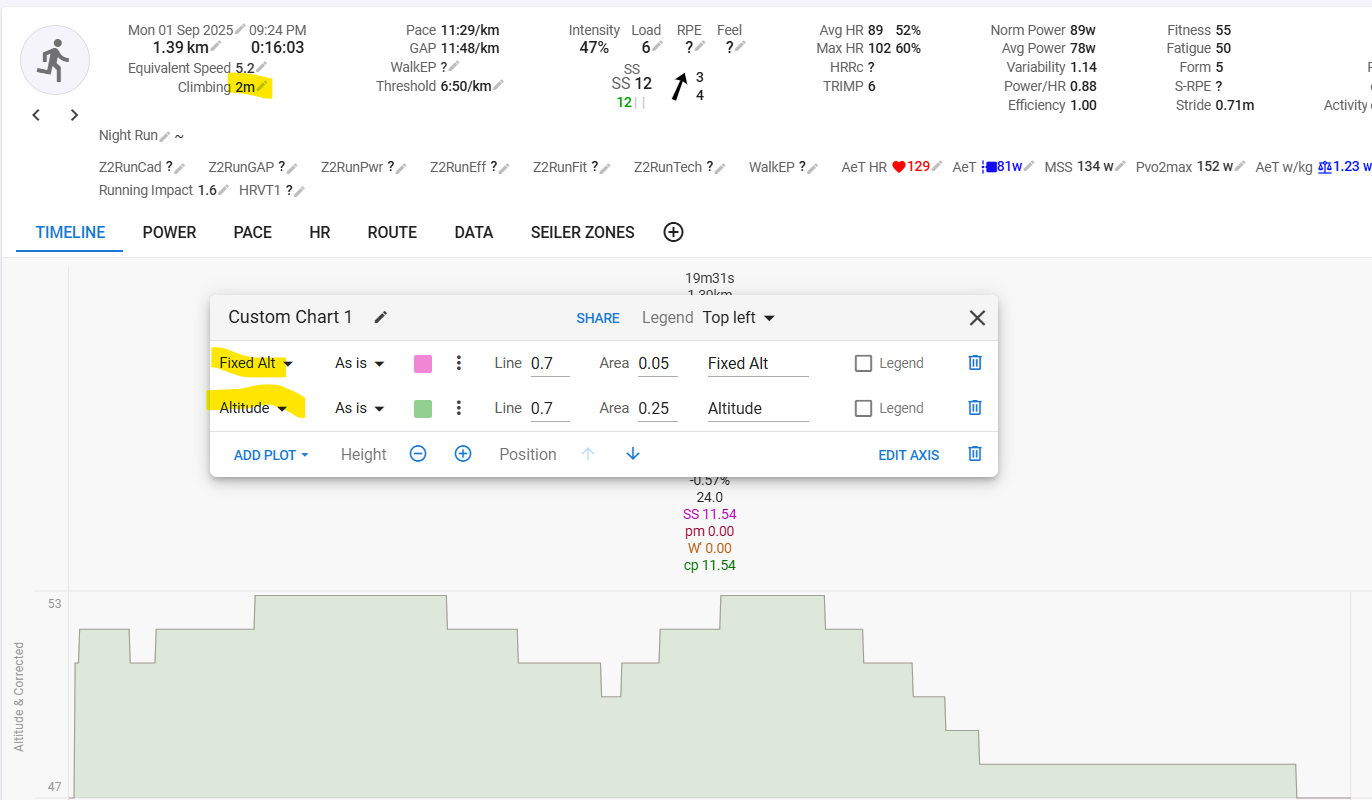Edit the Custom Chart 1 name pencil
This screenshot has width=1372, height=800.
(380, 317)
